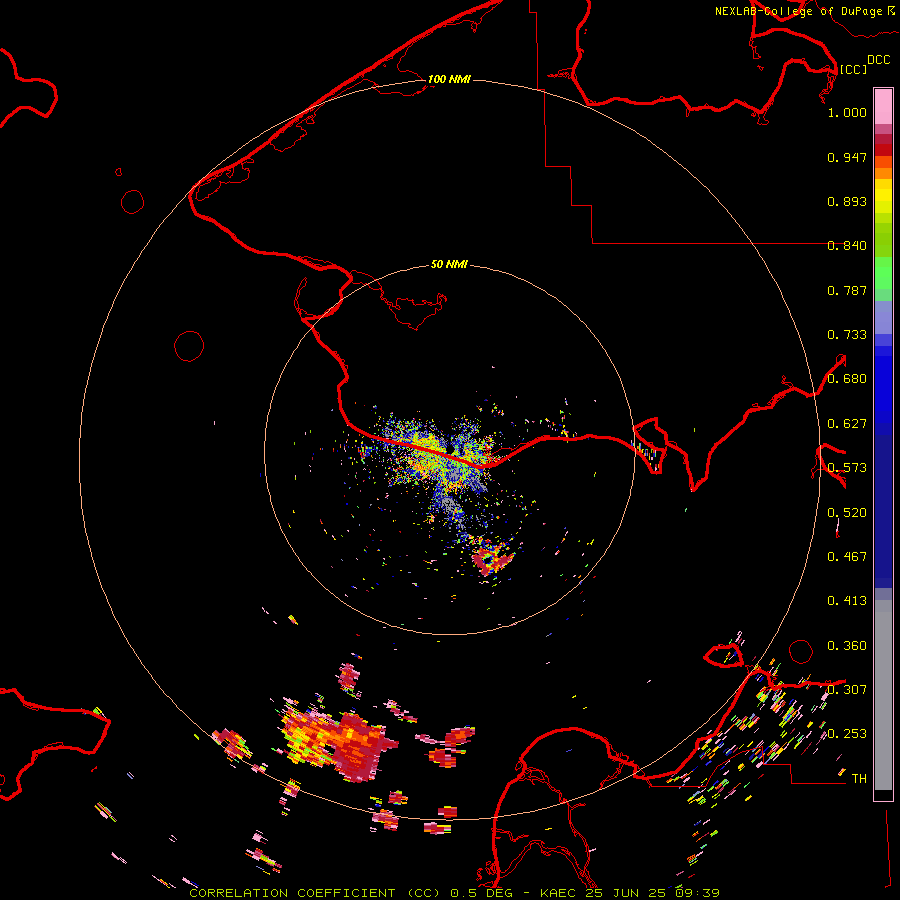Click the 0.253 color scale value
The width and height of the screenshot is (900, 900).
847,734
